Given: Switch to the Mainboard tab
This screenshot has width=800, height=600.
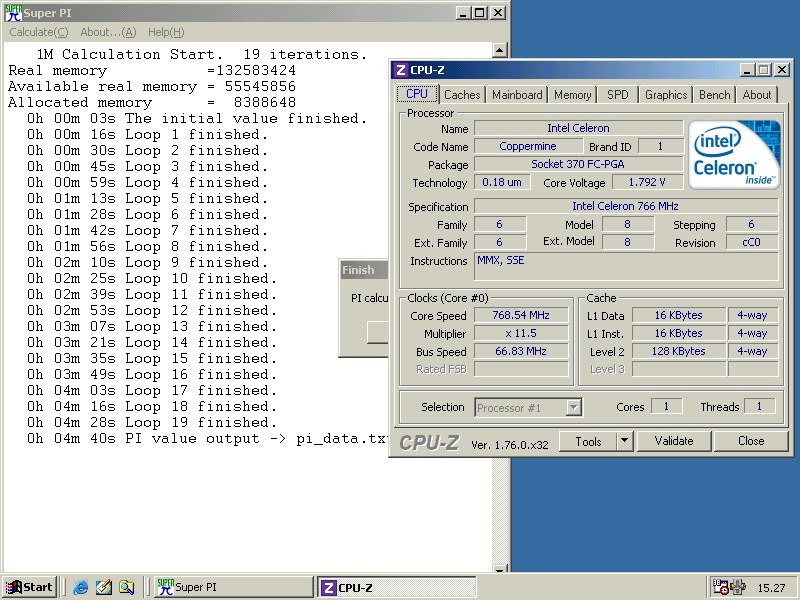Looking at the screenshot, I should point(517,95).
